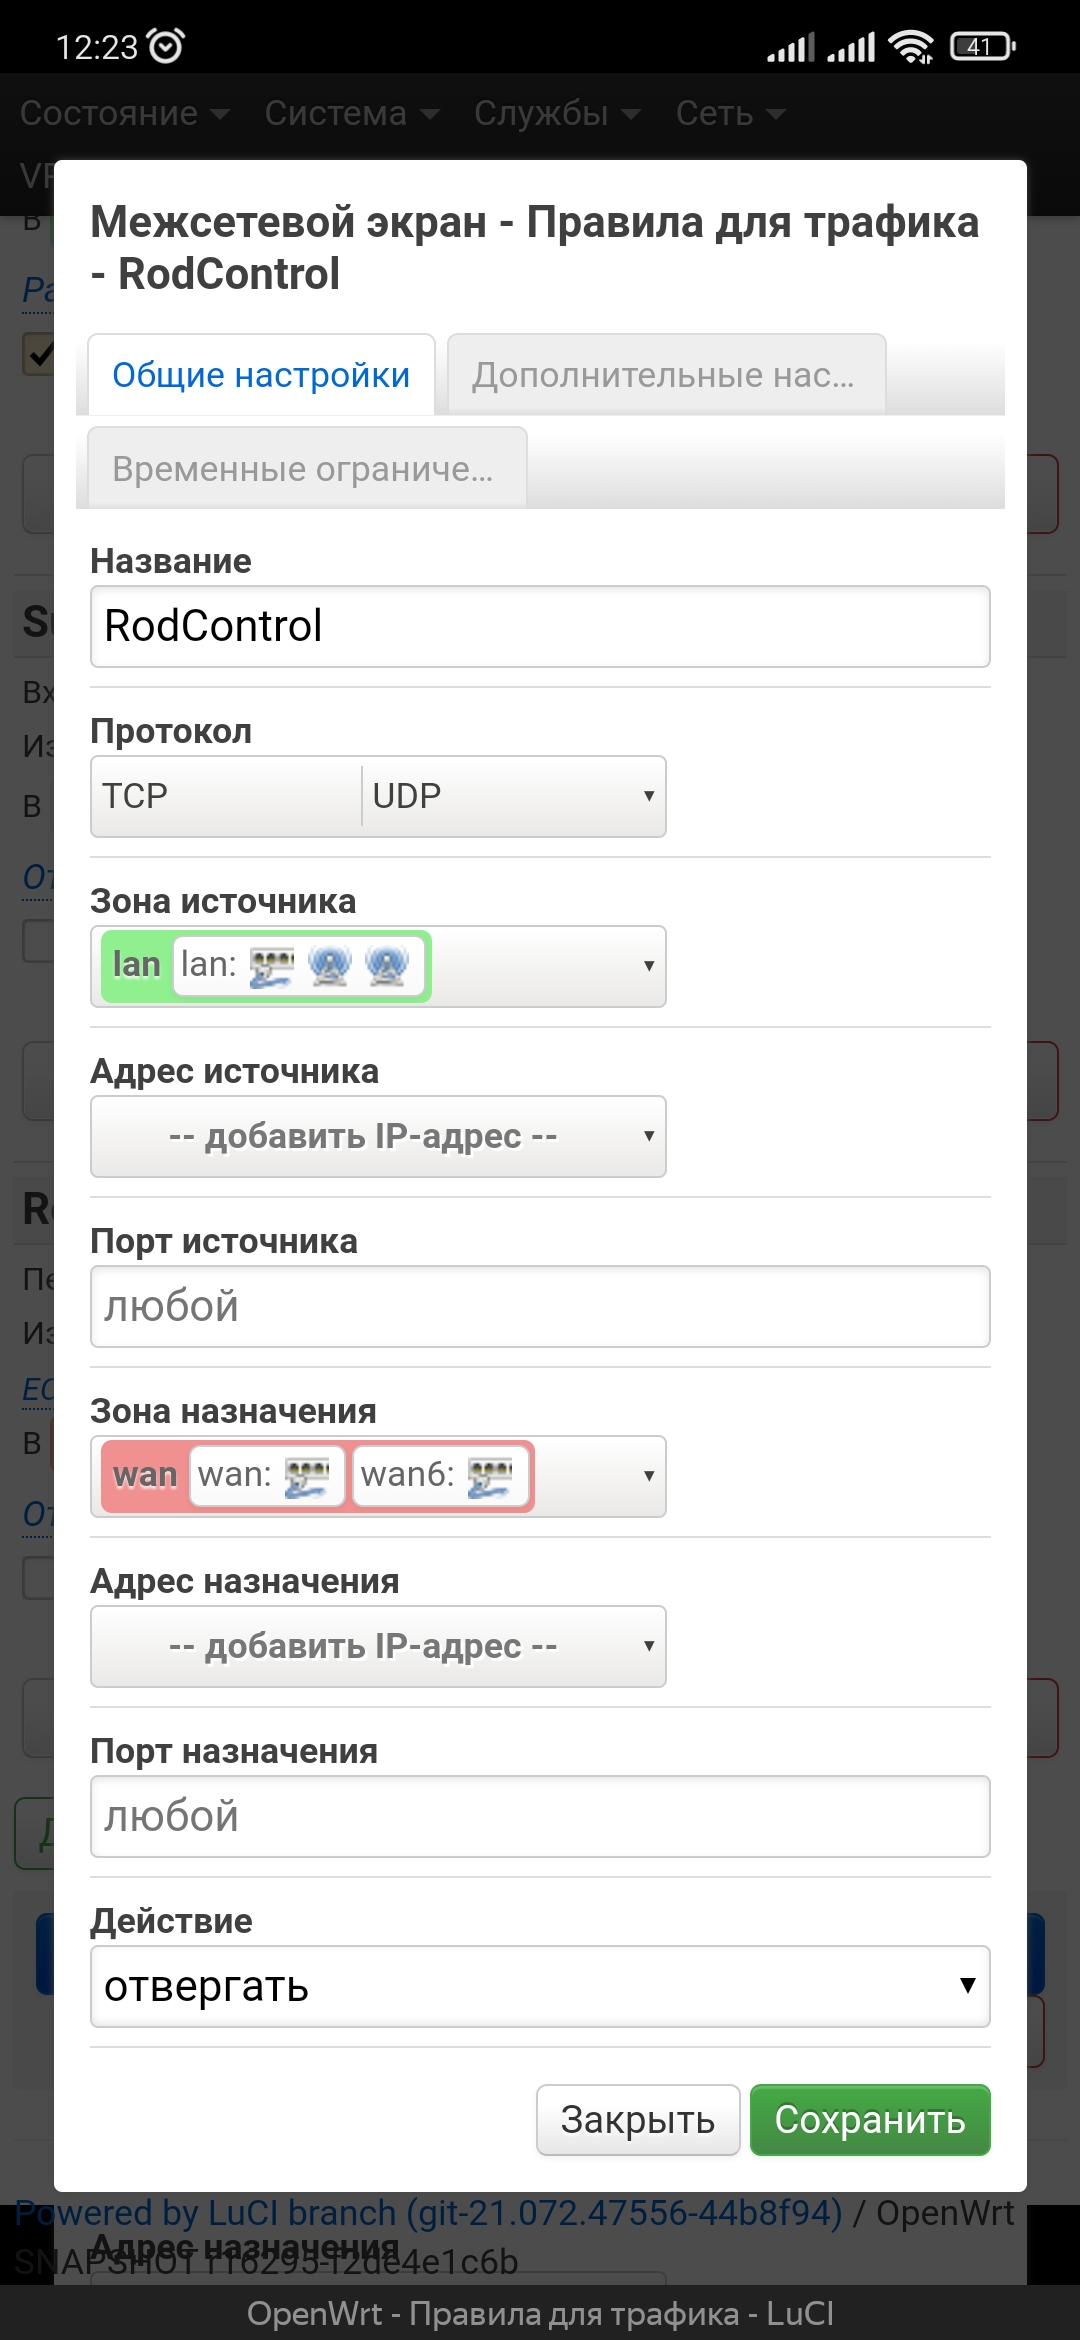Open the Протокол dropdown arrow
This screenshot has height=2340, width=1080.
(x=648, y=796)
